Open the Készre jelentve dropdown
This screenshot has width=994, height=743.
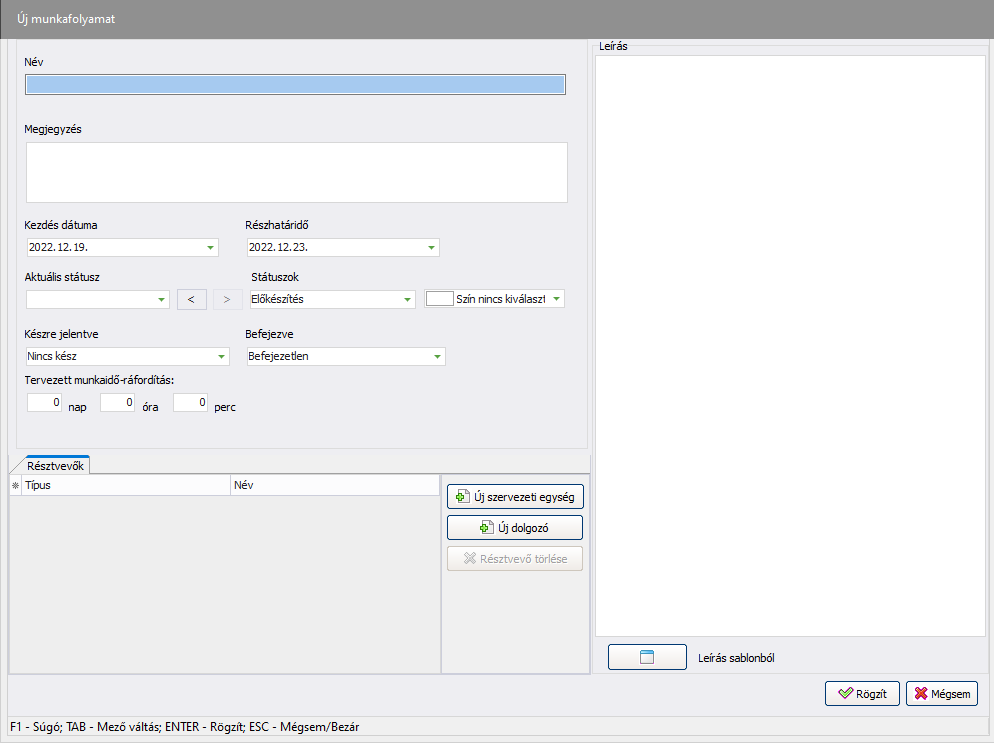click(221, 357)
